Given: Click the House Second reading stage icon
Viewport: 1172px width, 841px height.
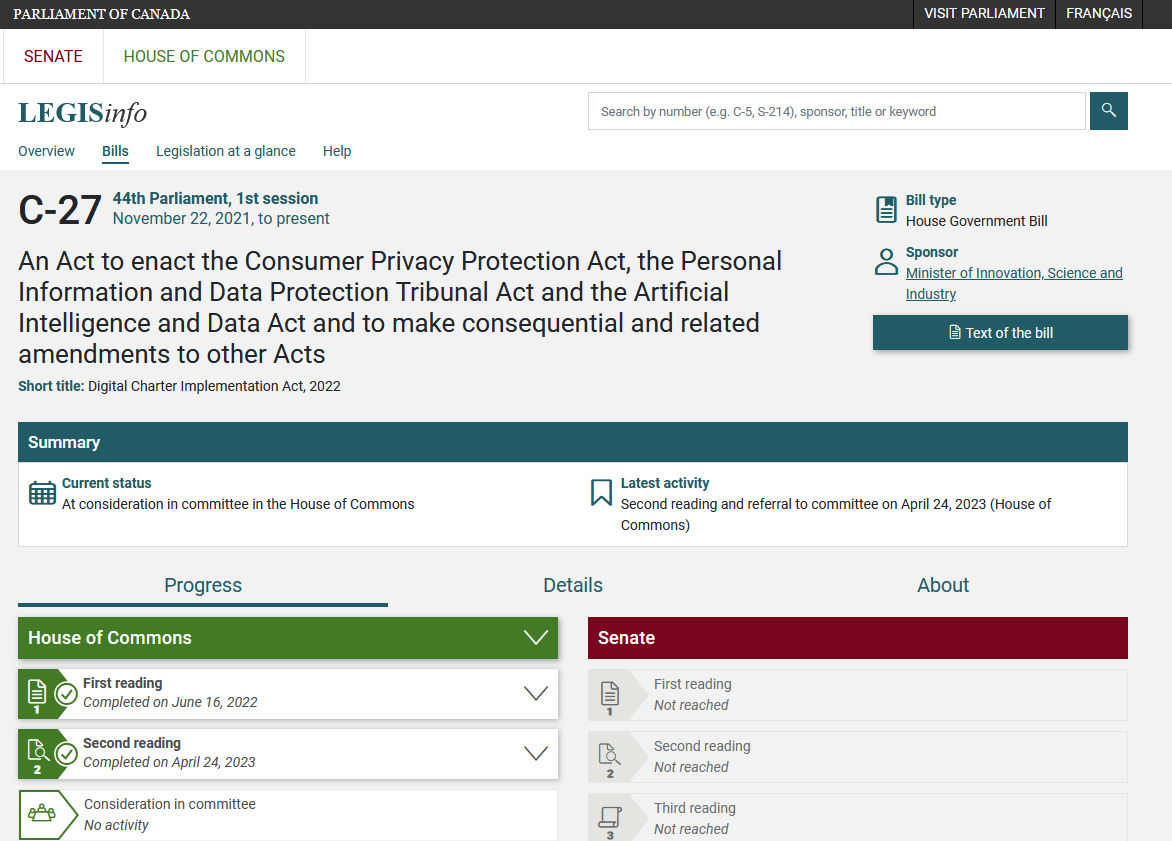Looking at the screenshot, I should pyautogui.click(x=38, y=753).
